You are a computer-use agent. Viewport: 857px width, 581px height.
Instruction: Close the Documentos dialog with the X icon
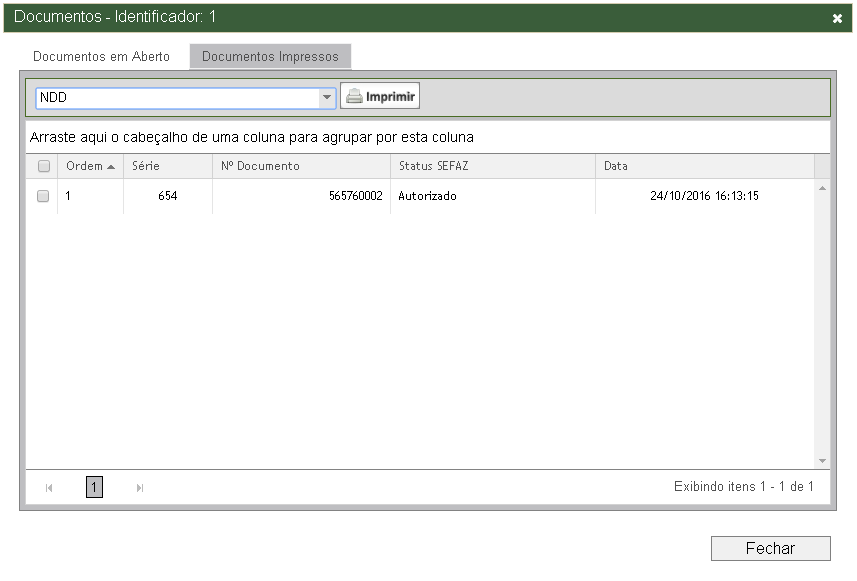(837, 19)
